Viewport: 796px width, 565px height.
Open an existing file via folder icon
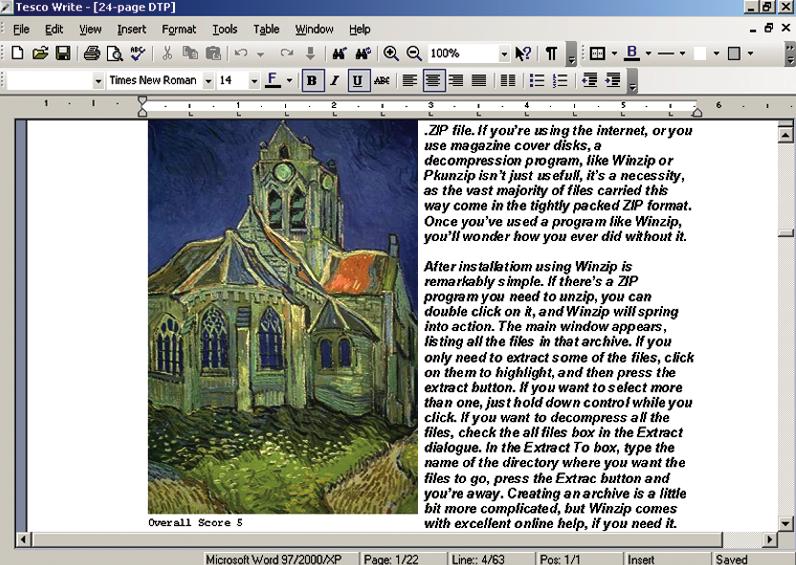40,53
